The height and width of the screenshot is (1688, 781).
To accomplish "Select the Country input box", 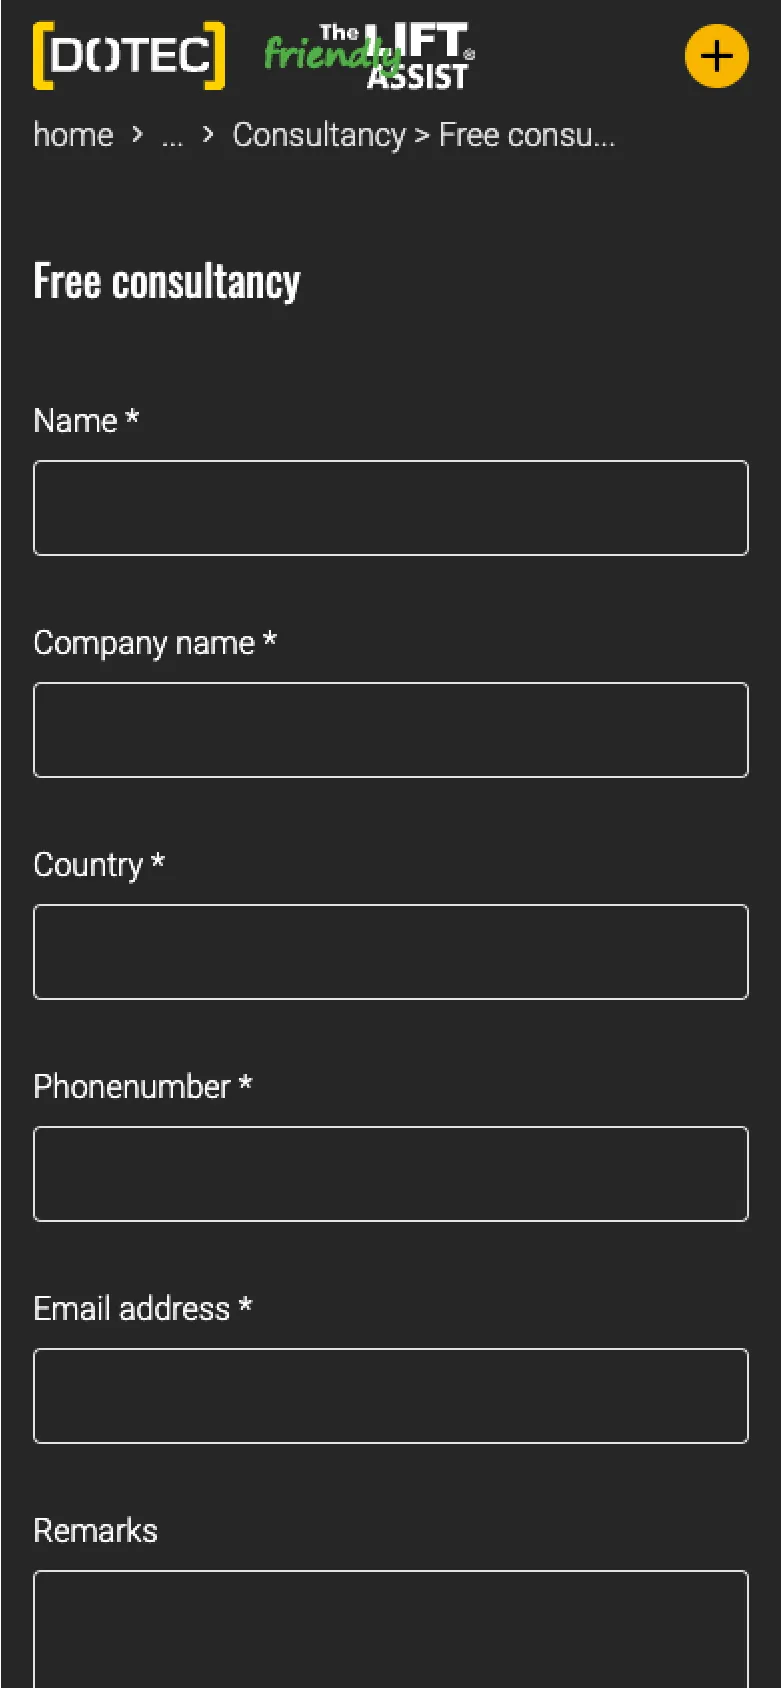I will coord(390,952).
